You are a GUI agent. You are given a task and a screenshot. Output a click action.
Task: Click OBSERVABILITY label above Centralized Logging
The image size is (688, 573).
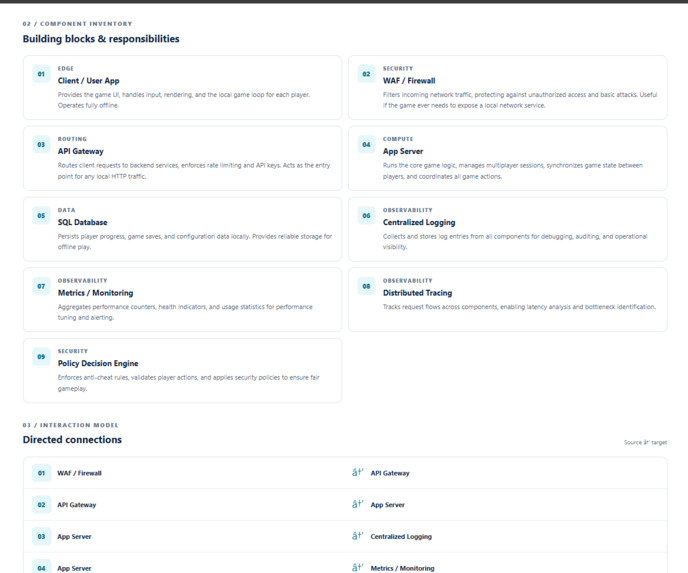(408, 210)
